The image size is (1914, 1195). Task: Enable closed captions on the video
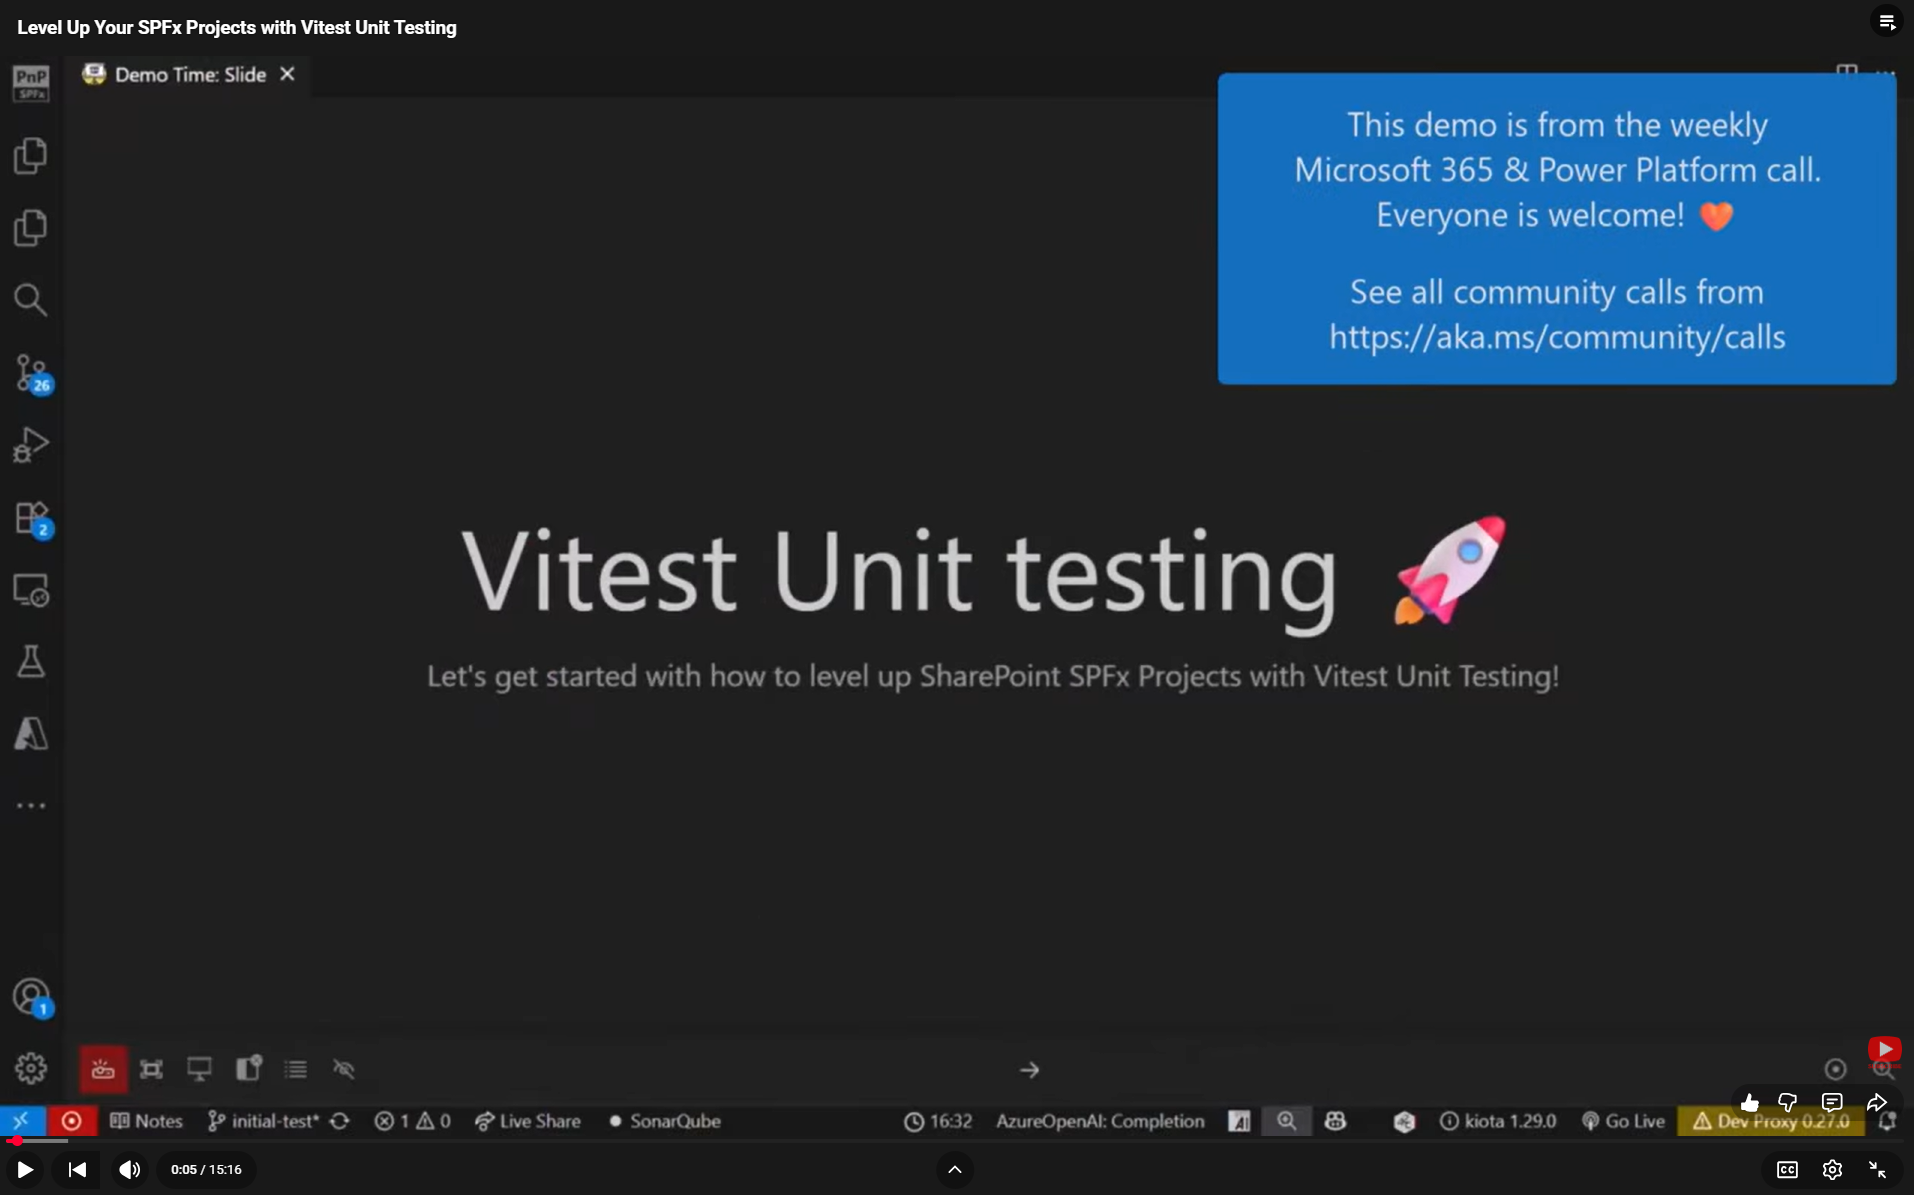click(1786, 1169)
